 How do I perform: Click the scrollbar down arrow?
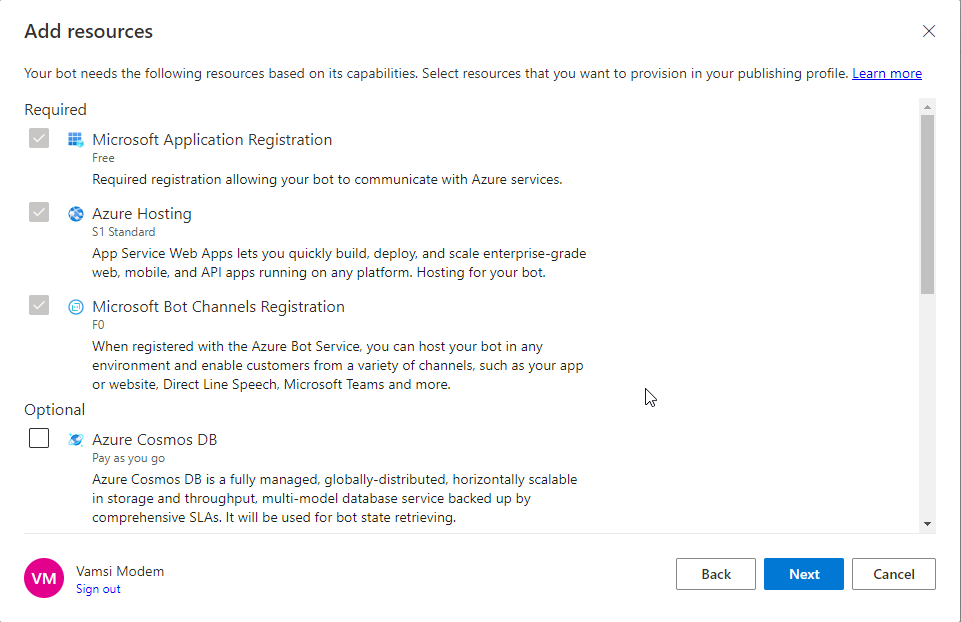(x=927, y=524)
